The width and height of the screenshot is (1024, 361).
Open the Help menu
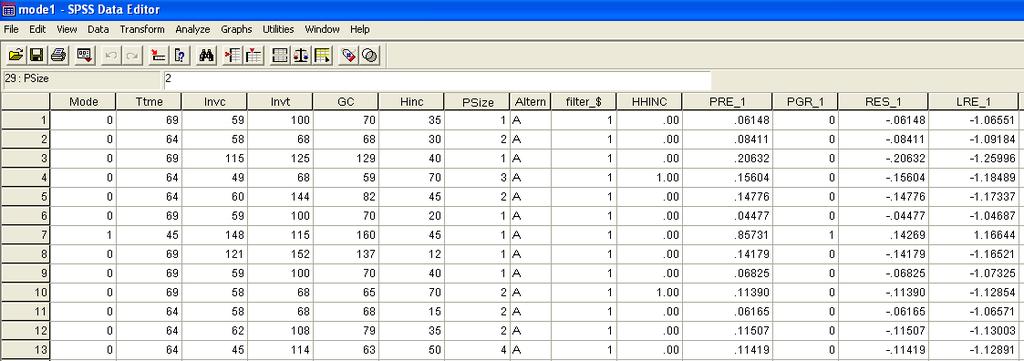[x=360, y=29]
